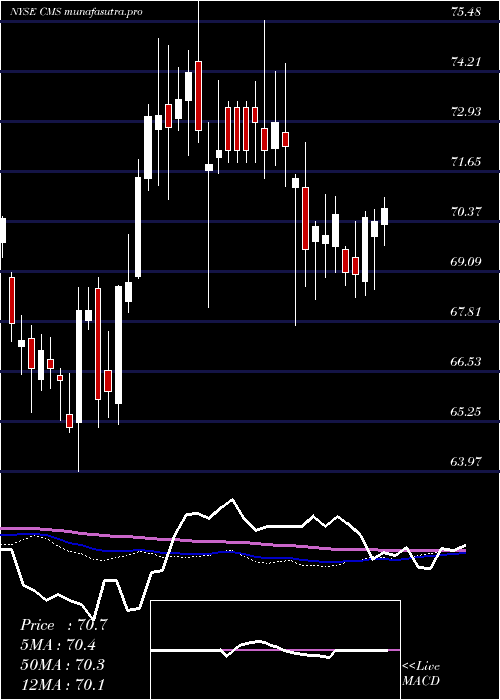Click the 12MA : 70.1 readout
The width and height of the screenshot is (500, 700).
tap(62, 684)
